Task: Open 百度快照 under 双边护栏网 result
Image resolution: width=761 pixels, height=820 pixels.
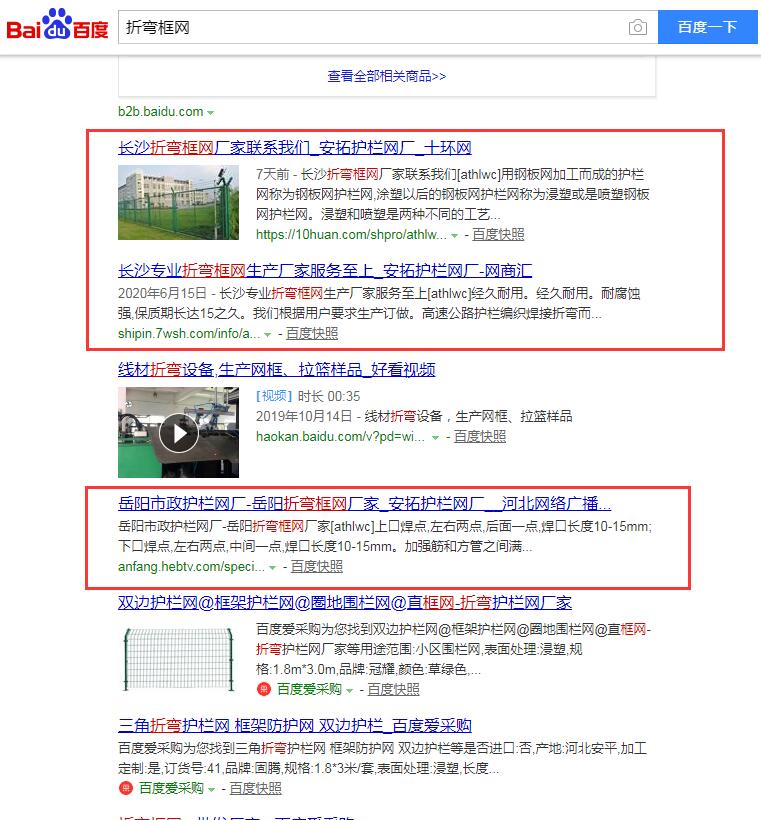Action: (393, 689)
